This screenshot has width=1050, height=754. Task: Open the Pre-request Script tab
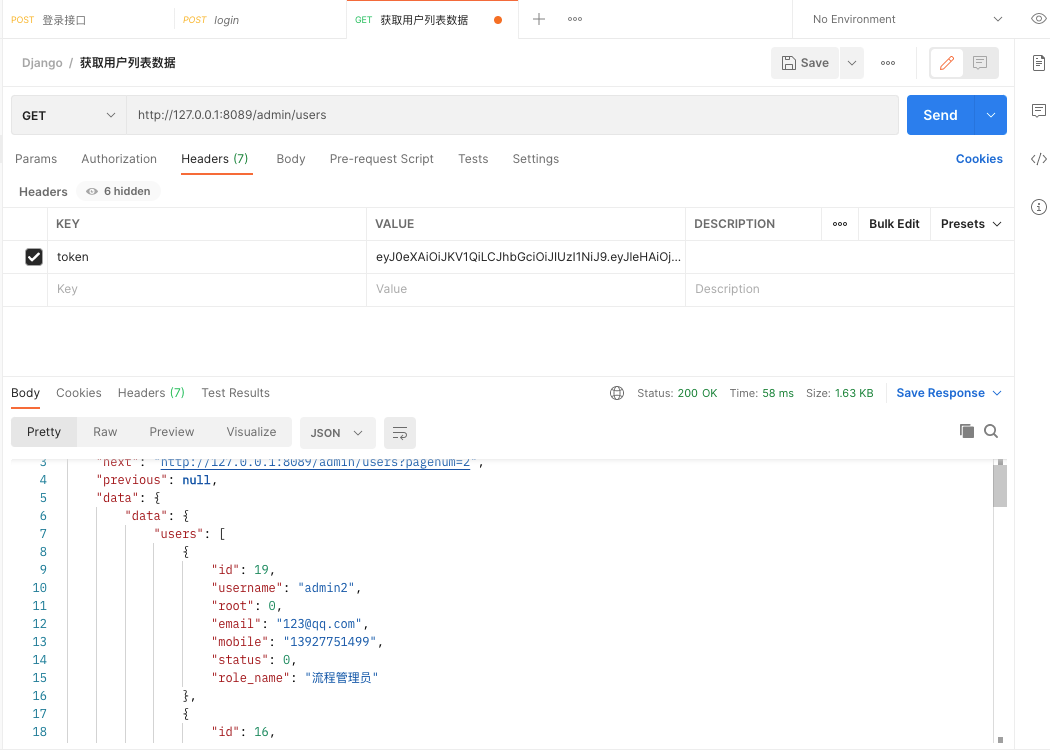coord(382,159)
